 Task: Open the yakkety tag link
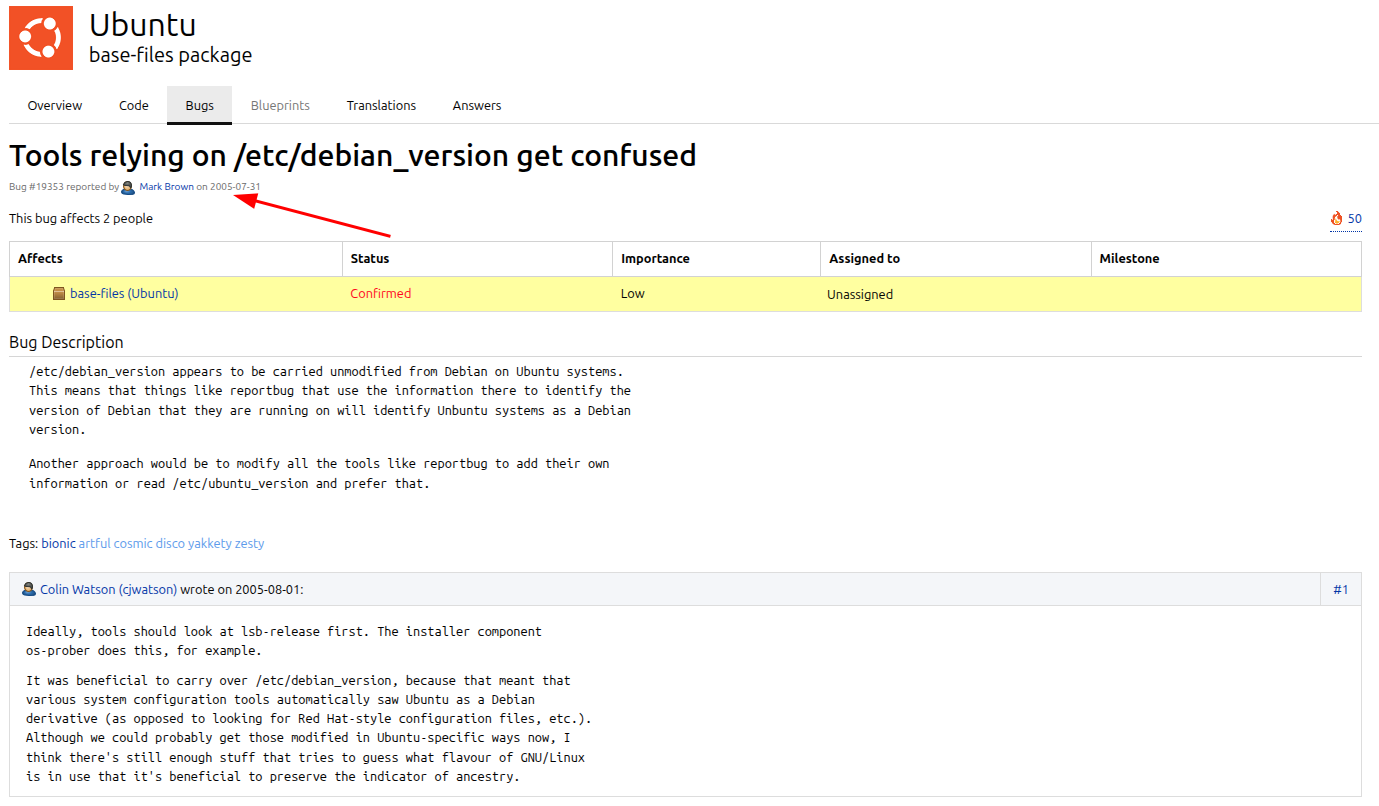pos(210,544)
